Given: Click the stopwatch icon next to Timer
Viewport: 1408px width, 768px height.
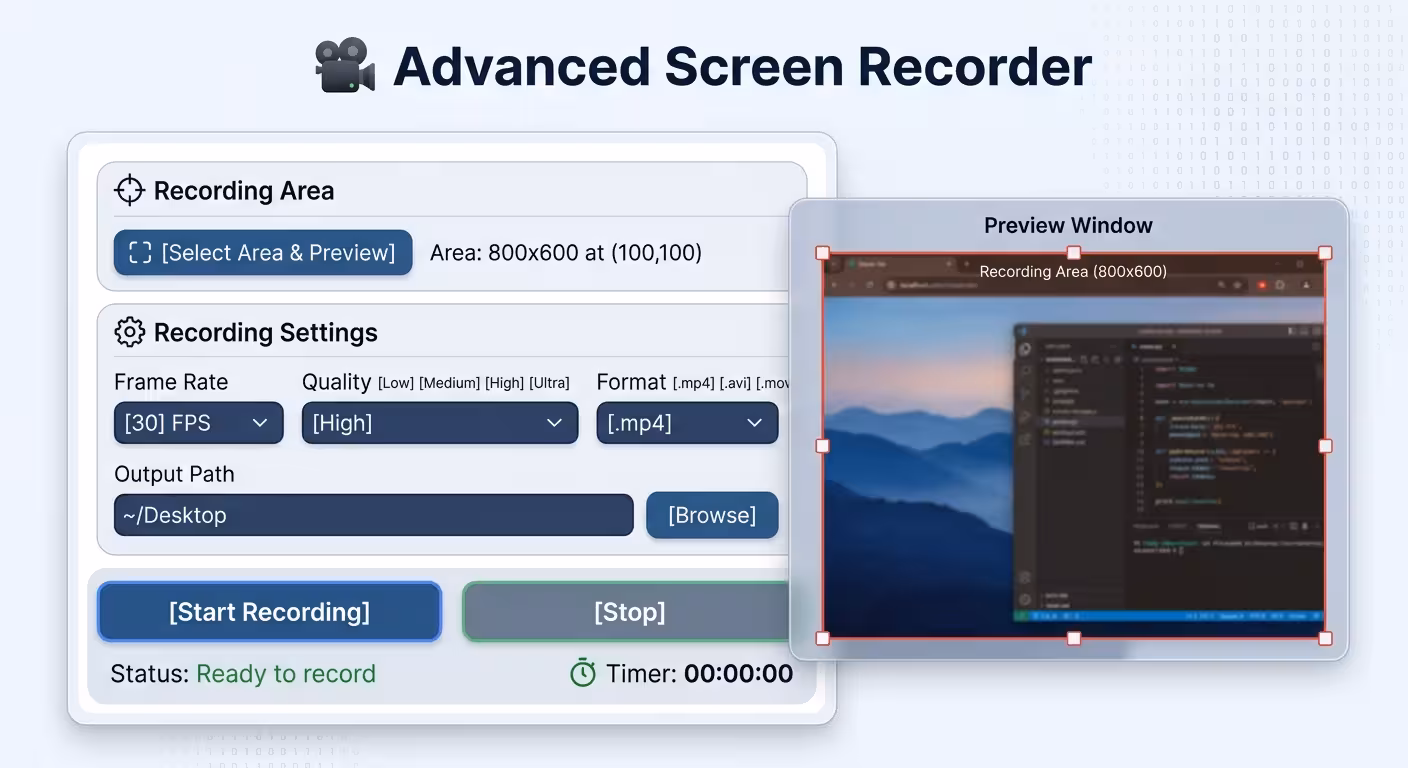Looking at the screenshot, I should (x=583, y=673).
